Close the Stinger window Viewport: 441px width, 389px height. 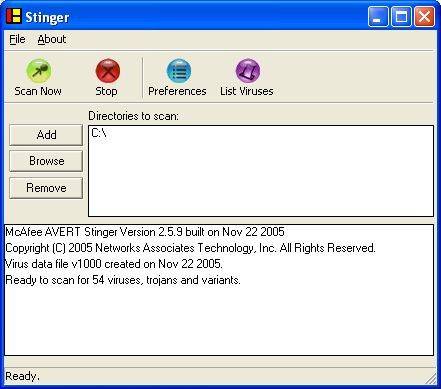click(x=424, y=17)
